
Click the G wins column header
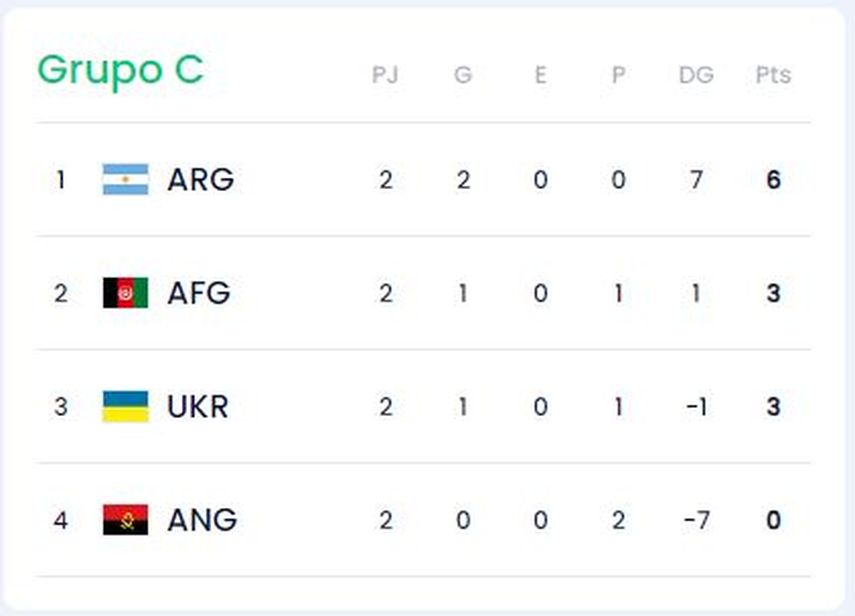coord(463,75)
